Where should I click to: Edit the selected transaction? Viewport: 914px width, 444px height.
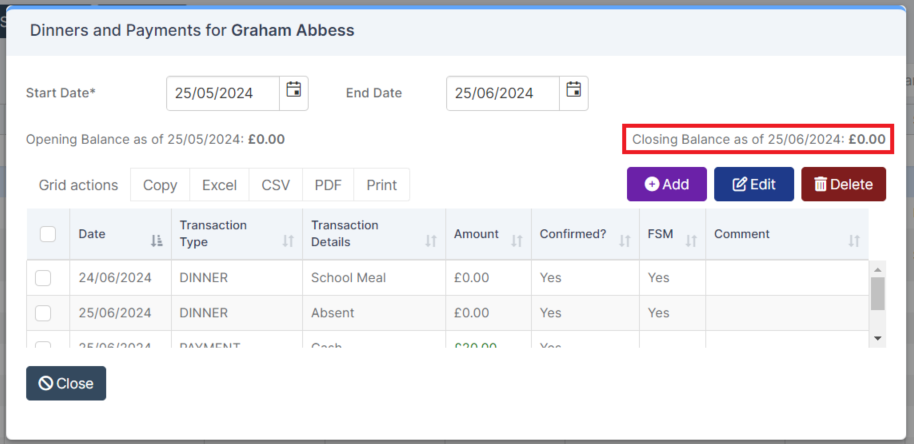(754, 184)
